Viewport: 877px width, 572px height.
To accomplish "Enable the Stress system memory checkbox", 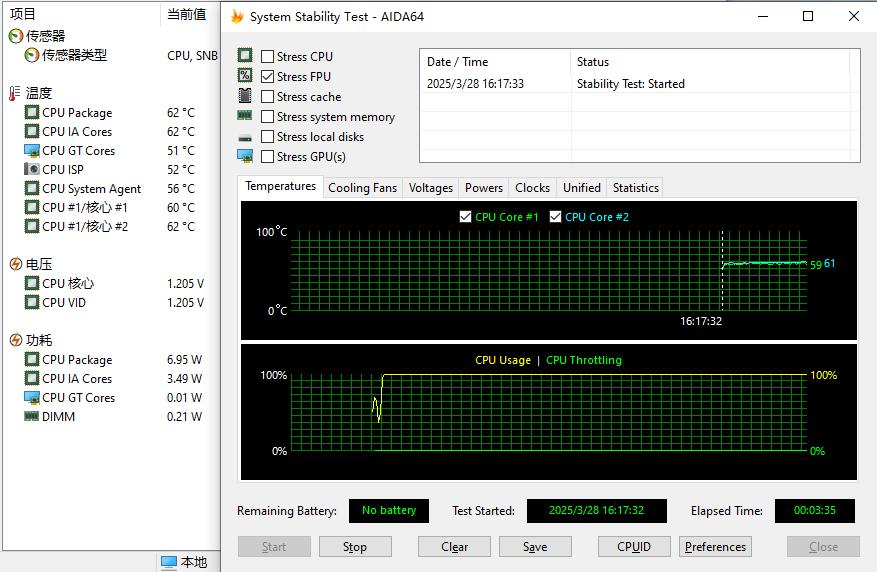I will [x=267, y=117].
